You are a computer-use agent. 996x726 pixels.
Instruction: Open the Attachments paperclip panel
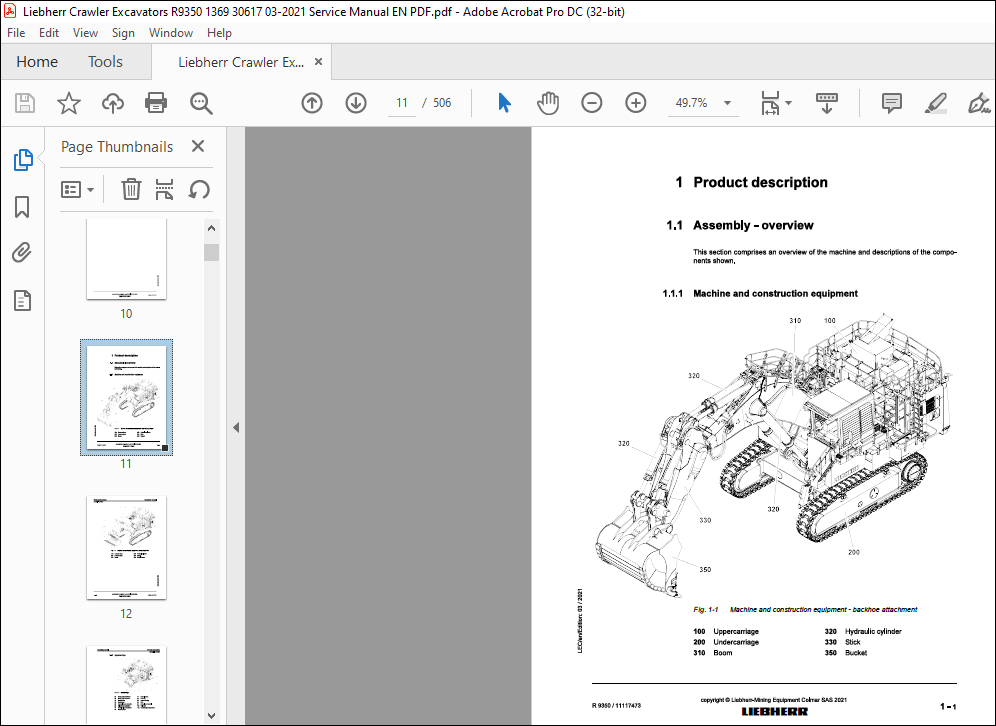click(22, 253)
